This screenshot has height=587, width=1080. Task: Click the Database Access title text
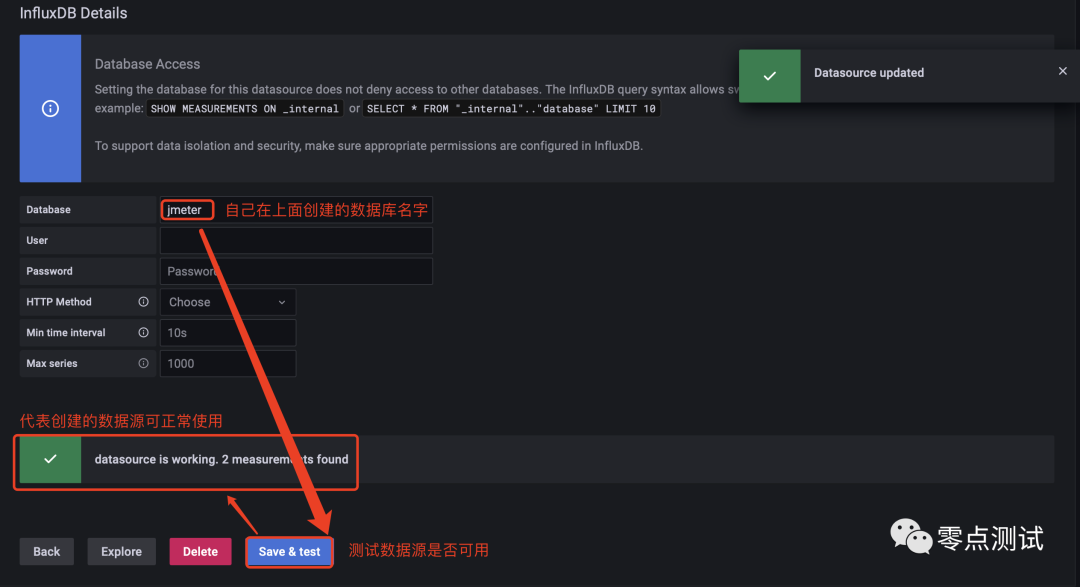coord(147,64)
